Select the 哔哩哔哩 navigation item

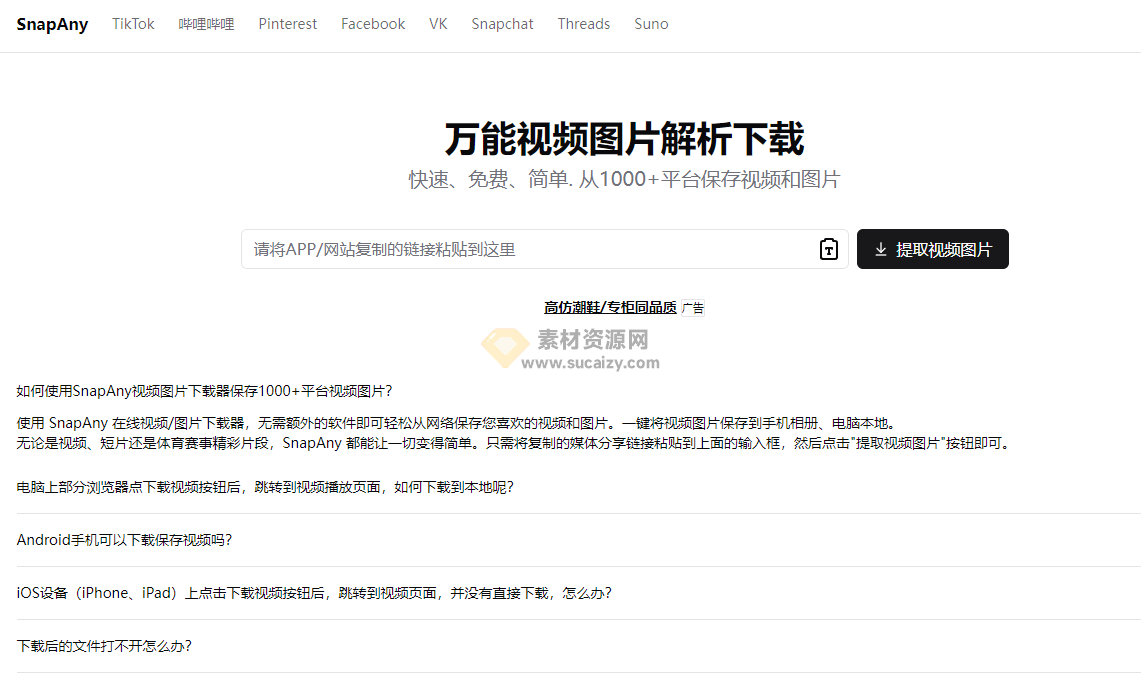point(206,24)
